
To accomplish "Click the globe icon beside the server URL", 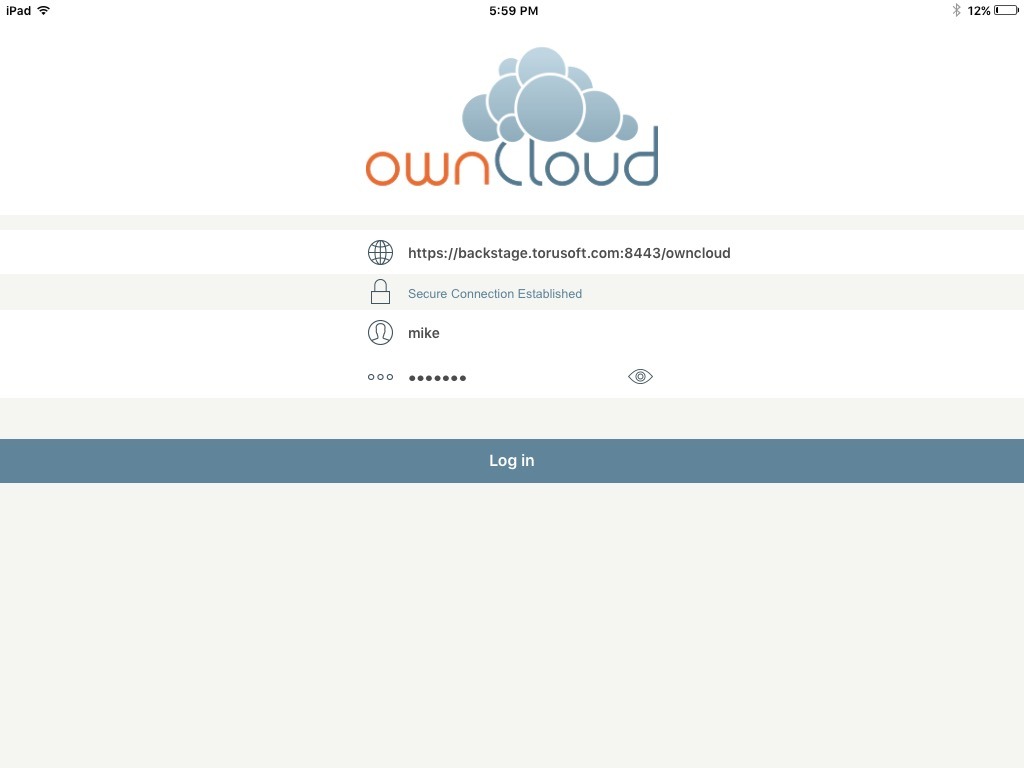I will [380, 253].
